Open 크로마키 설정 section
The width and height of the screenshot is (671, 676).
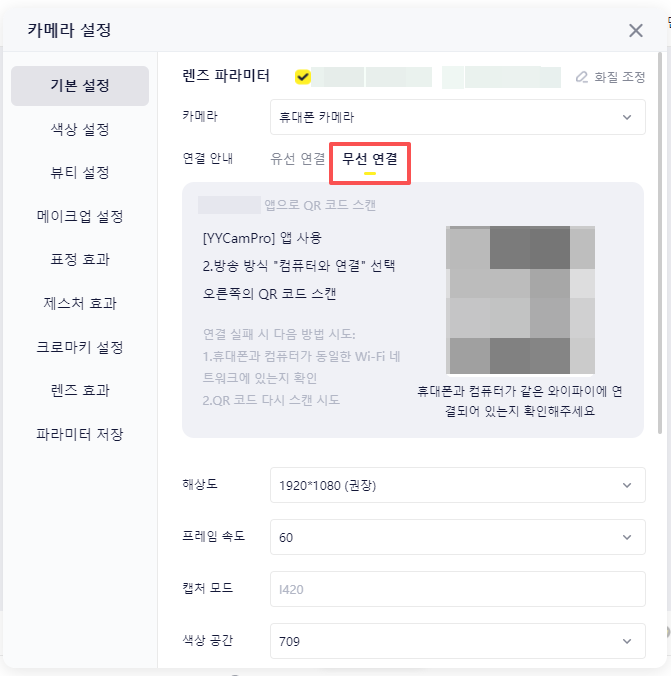click(x=80, y=347)
